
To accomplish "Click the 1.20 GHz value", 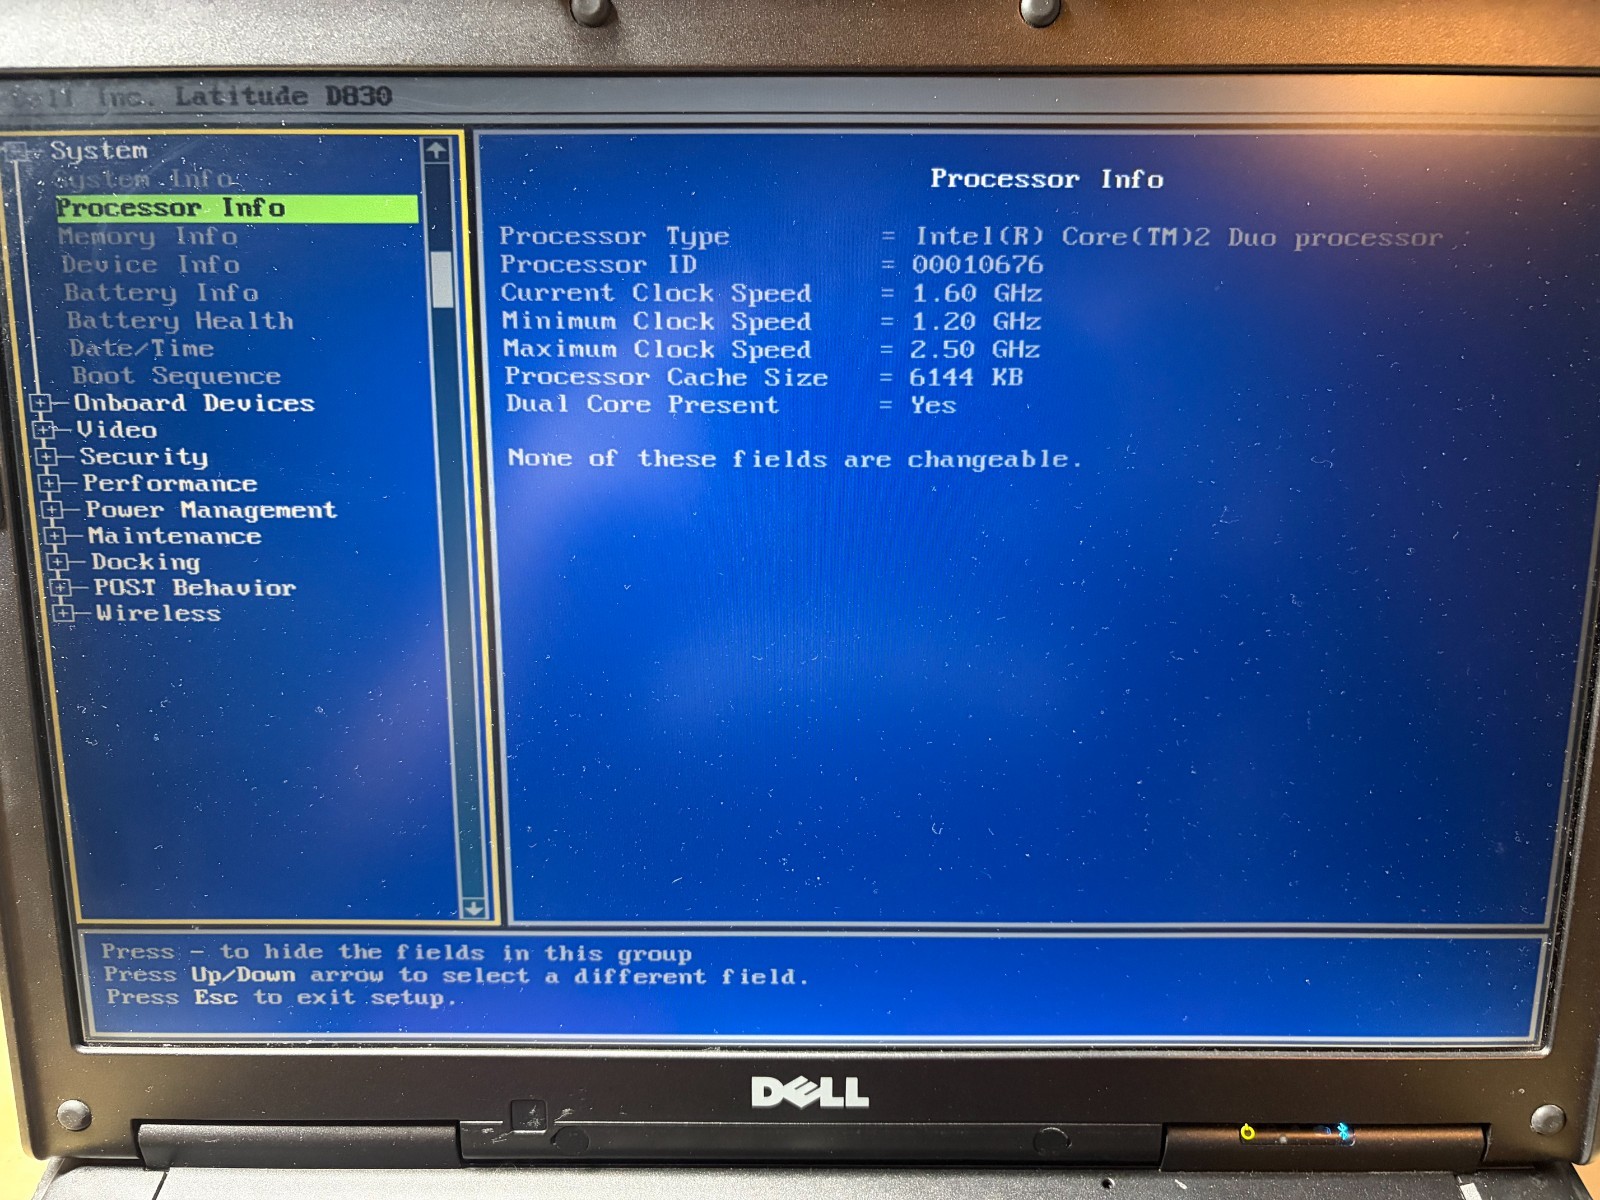I will pyautogui.click(x=976, y=321).
